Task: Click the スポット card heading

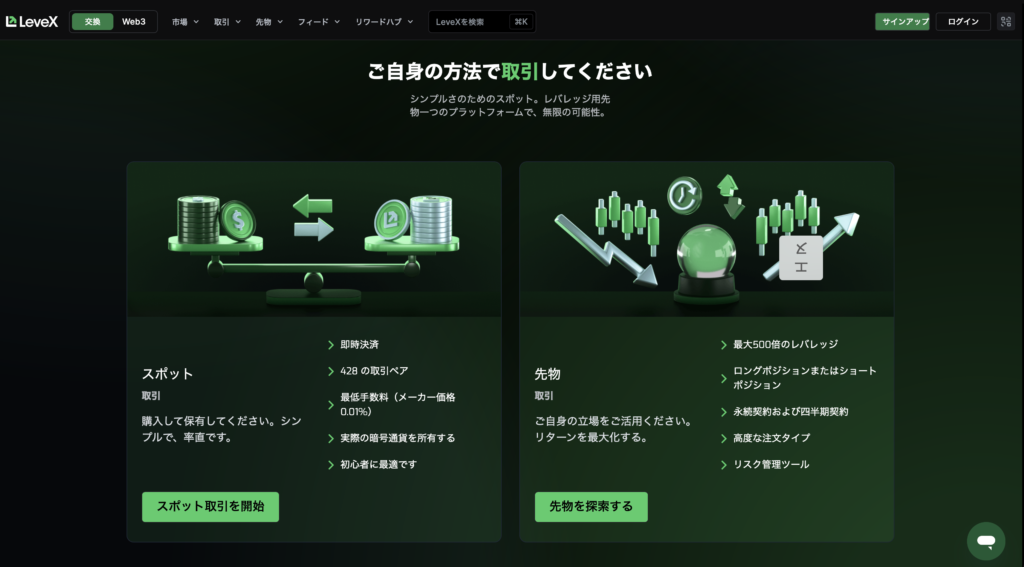Action: [168, 374]
